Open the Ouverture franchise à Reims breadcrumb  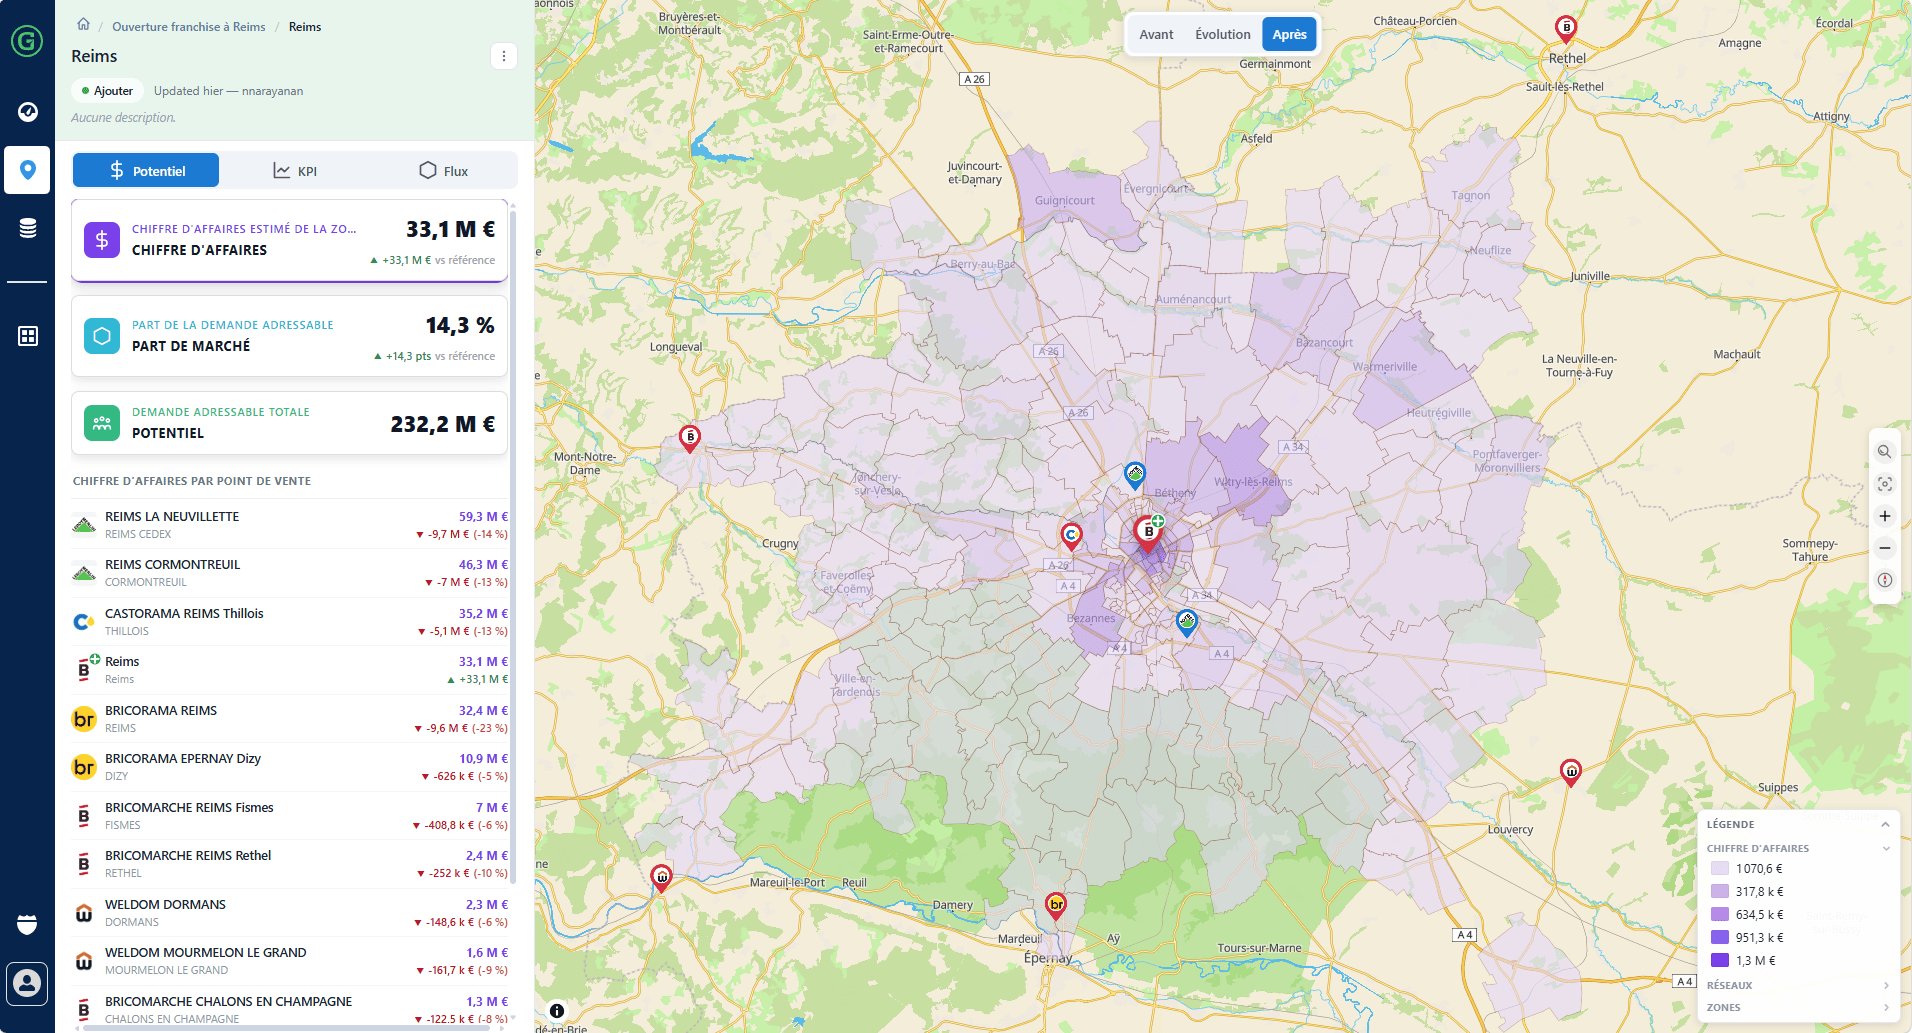tap(189, 27)
